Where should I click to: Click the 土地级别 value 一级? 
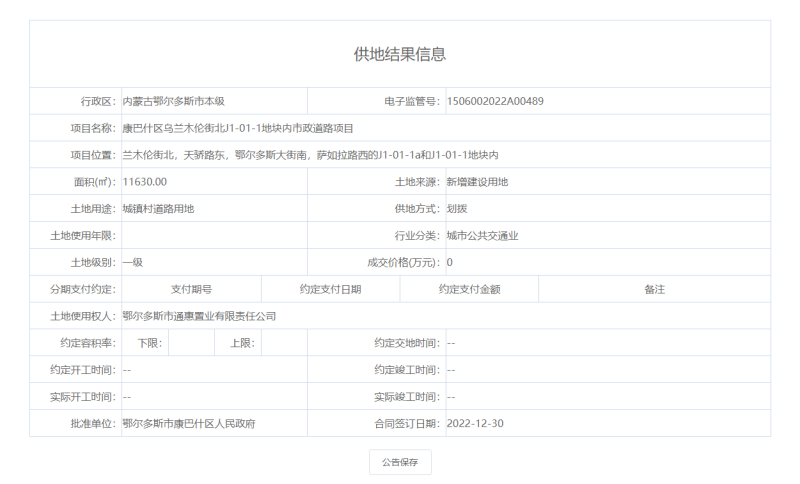point(133,262)
